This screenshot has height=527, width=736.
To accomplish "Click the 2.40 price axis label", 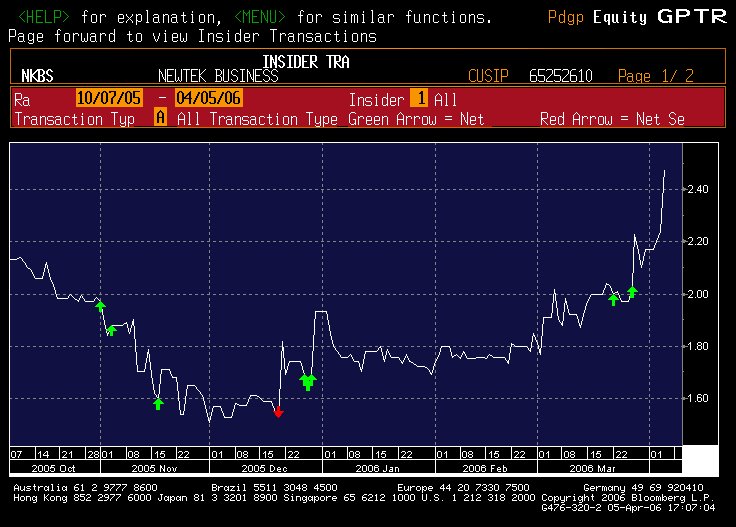I will (x=698, y=190).
